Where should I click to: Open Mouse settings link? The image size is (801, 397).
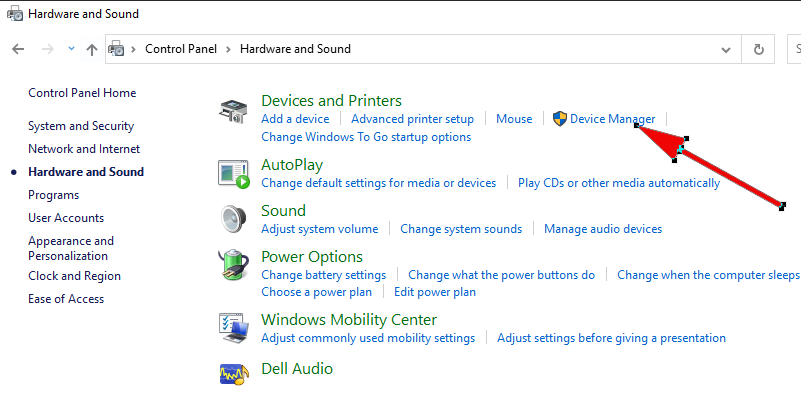514,119
